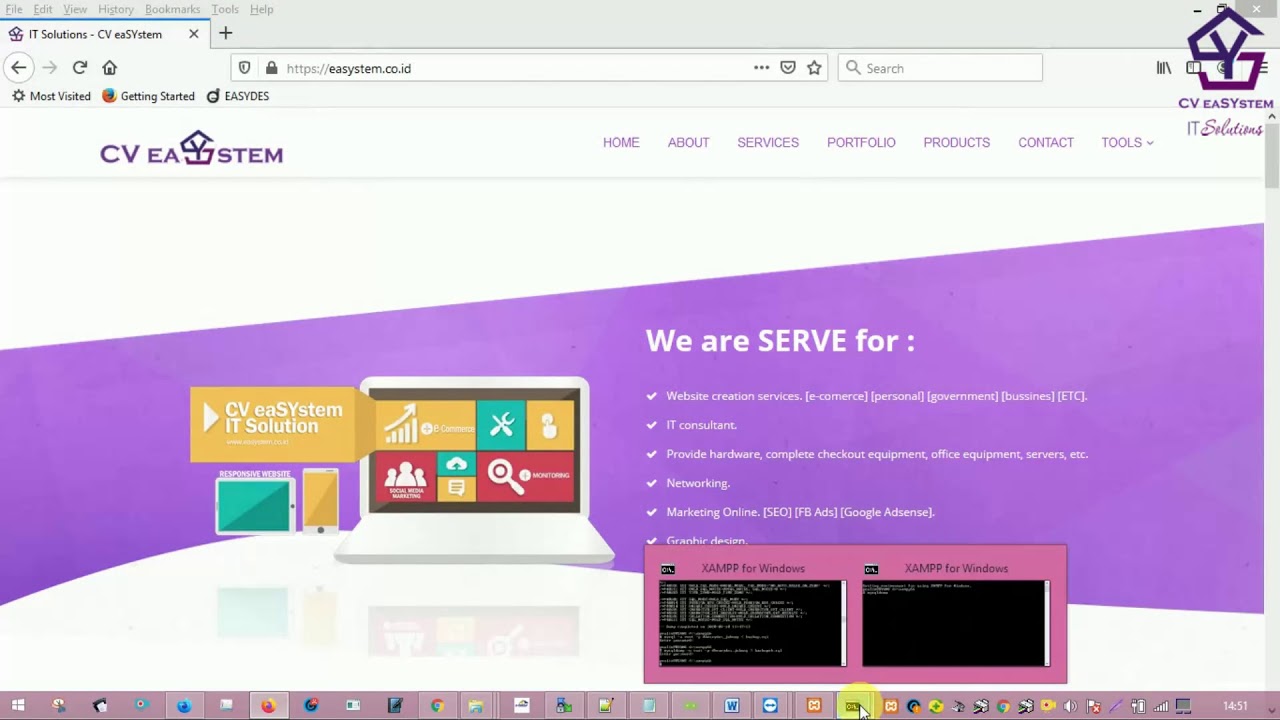This screenshot has height=720, width=1280.
Task: Select right XAMPP for Windows preview thumbnail
Action: point(956,614)
